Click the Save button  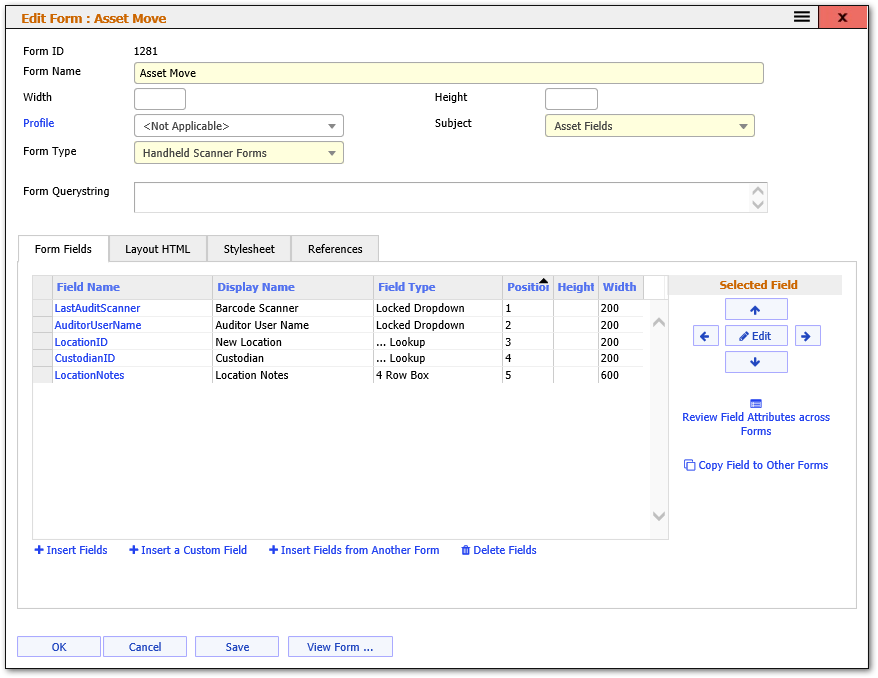click(x=237, y=646)
